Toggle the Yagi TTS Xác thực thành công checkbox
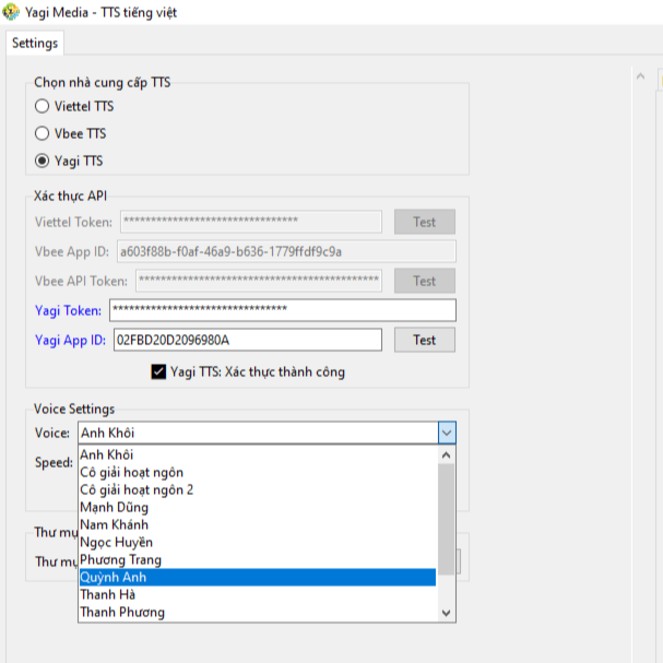Image resolution: width=663 pixels, height=663 pixels. (x=159, y=372)
